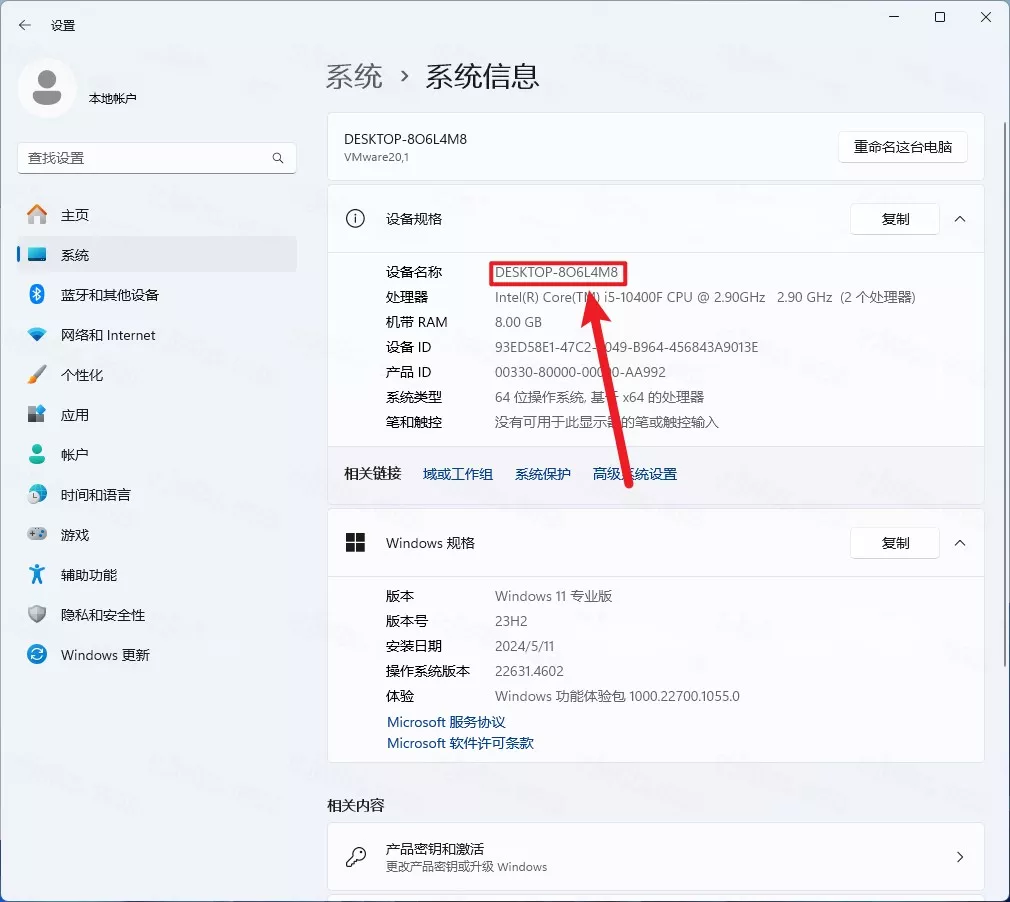Open the 高级系统设置 link
Screen dimensions: 1010x902
point(634,474)
